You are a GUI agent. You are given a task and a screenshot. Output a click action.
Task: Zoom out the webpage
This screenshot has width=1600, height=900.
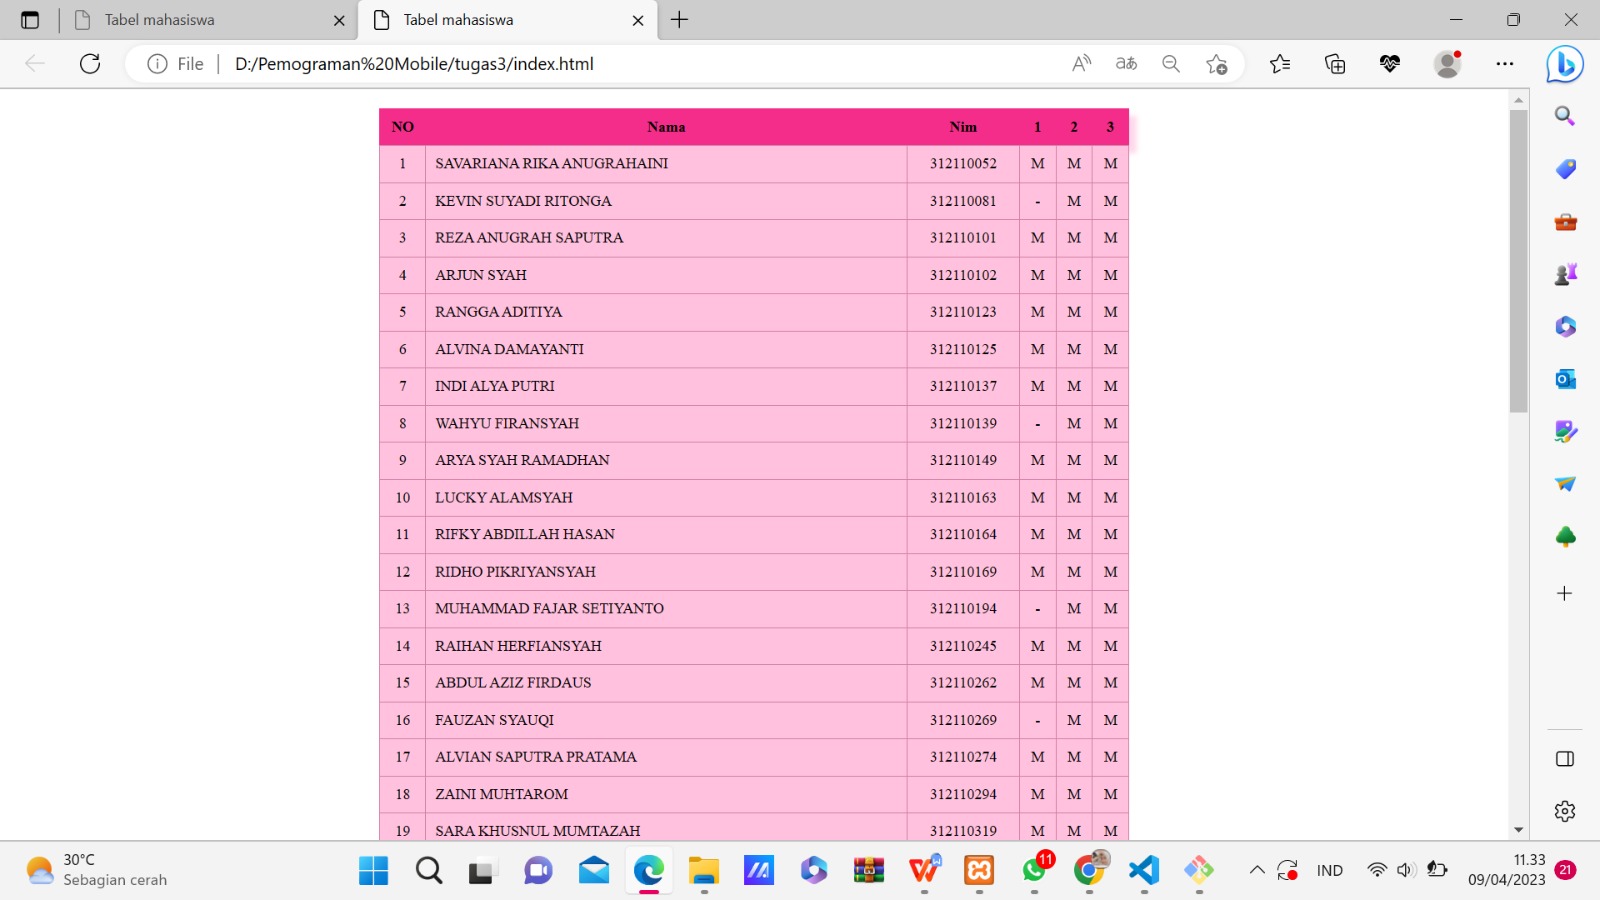pos(1170,63)
